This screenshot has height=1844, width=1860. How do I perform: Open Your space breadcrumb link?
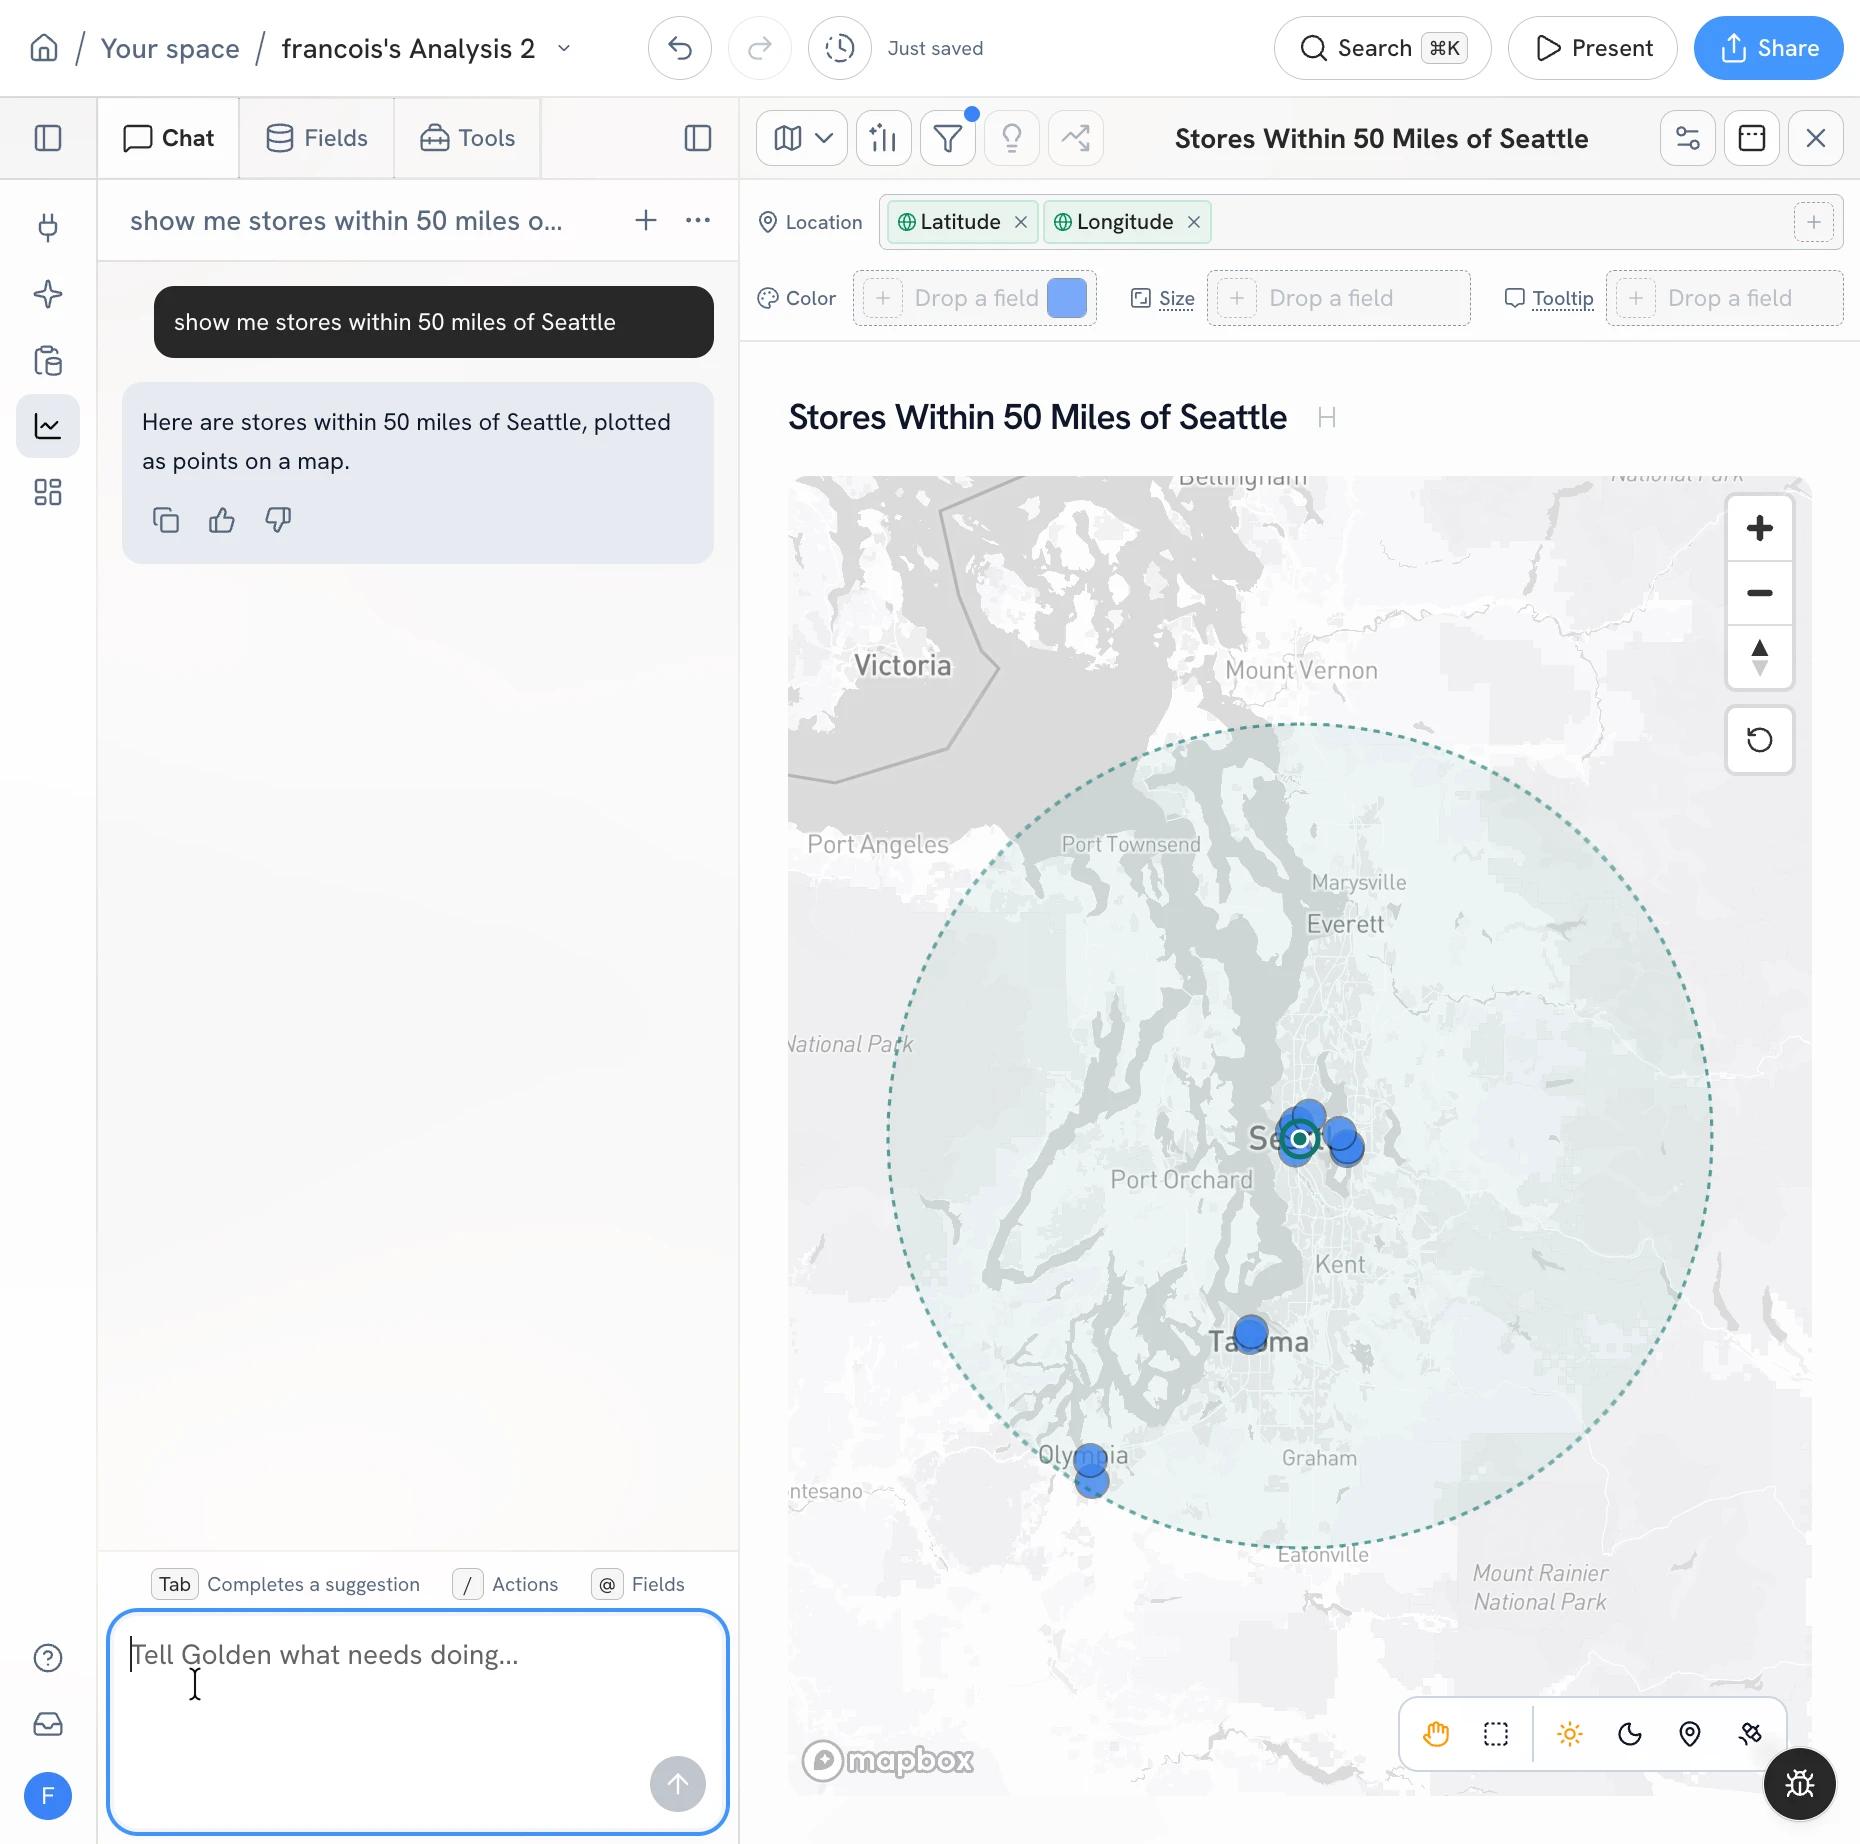click(170, 48)
